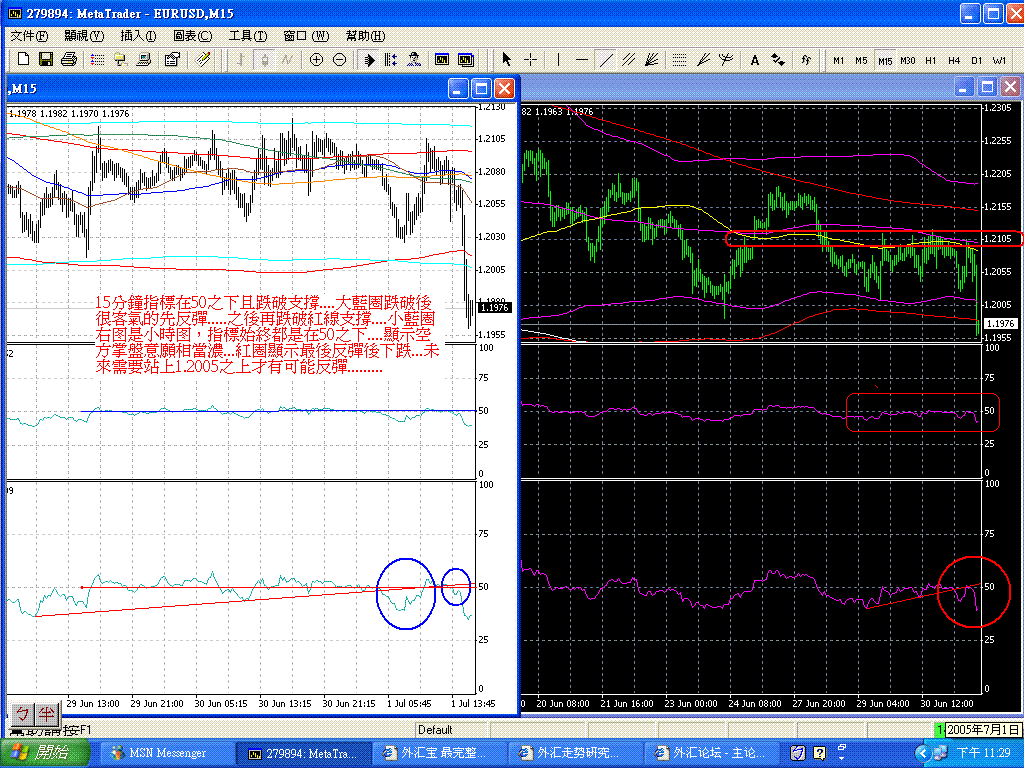Open the 文件(F) menu

pyautogui.click(x=29, y=35)
